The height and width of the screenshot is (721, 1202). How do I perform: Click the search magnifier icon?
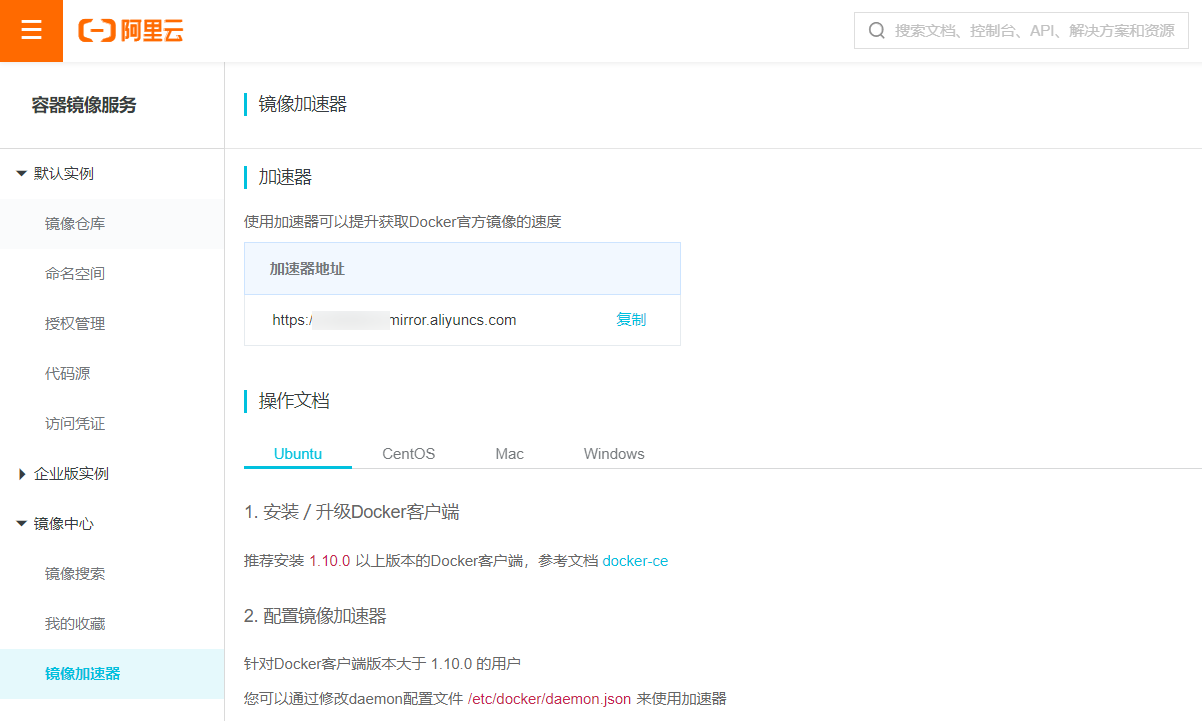click(x=877, y=31)
